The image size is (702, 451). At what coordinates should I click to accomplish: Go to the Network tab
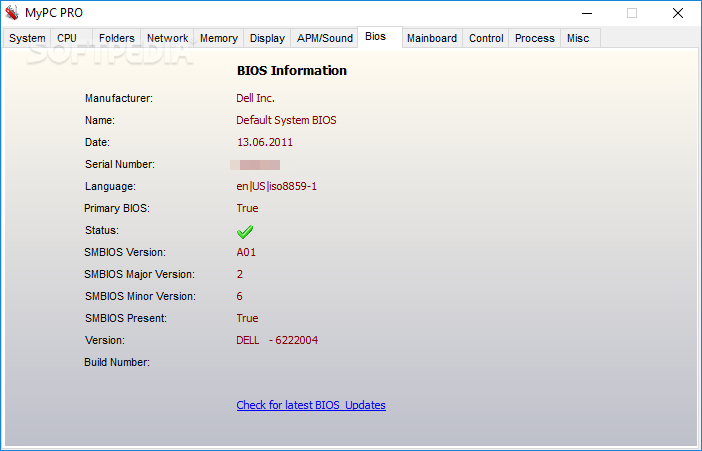pos(167,38)
